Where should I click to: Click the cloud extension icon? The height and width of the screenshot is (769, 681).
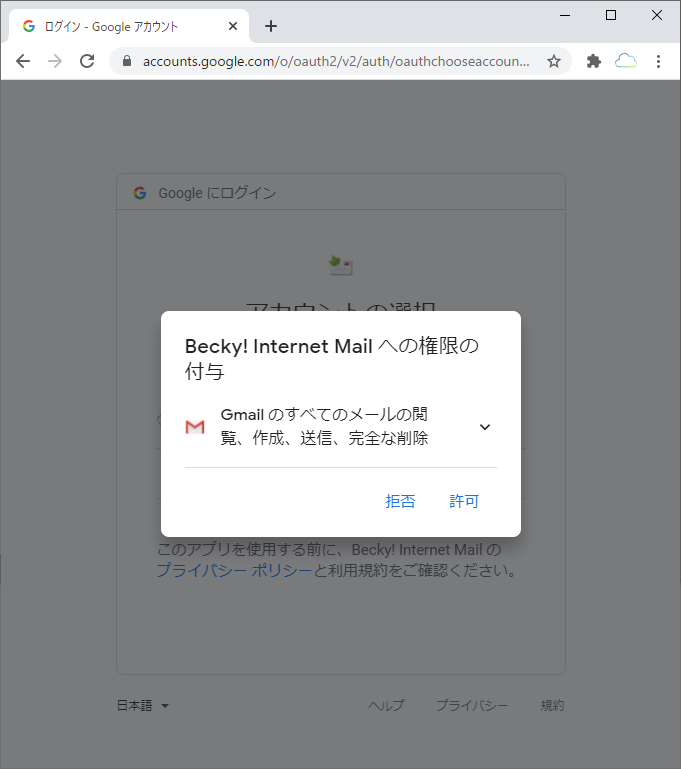[x=626, y=61]
